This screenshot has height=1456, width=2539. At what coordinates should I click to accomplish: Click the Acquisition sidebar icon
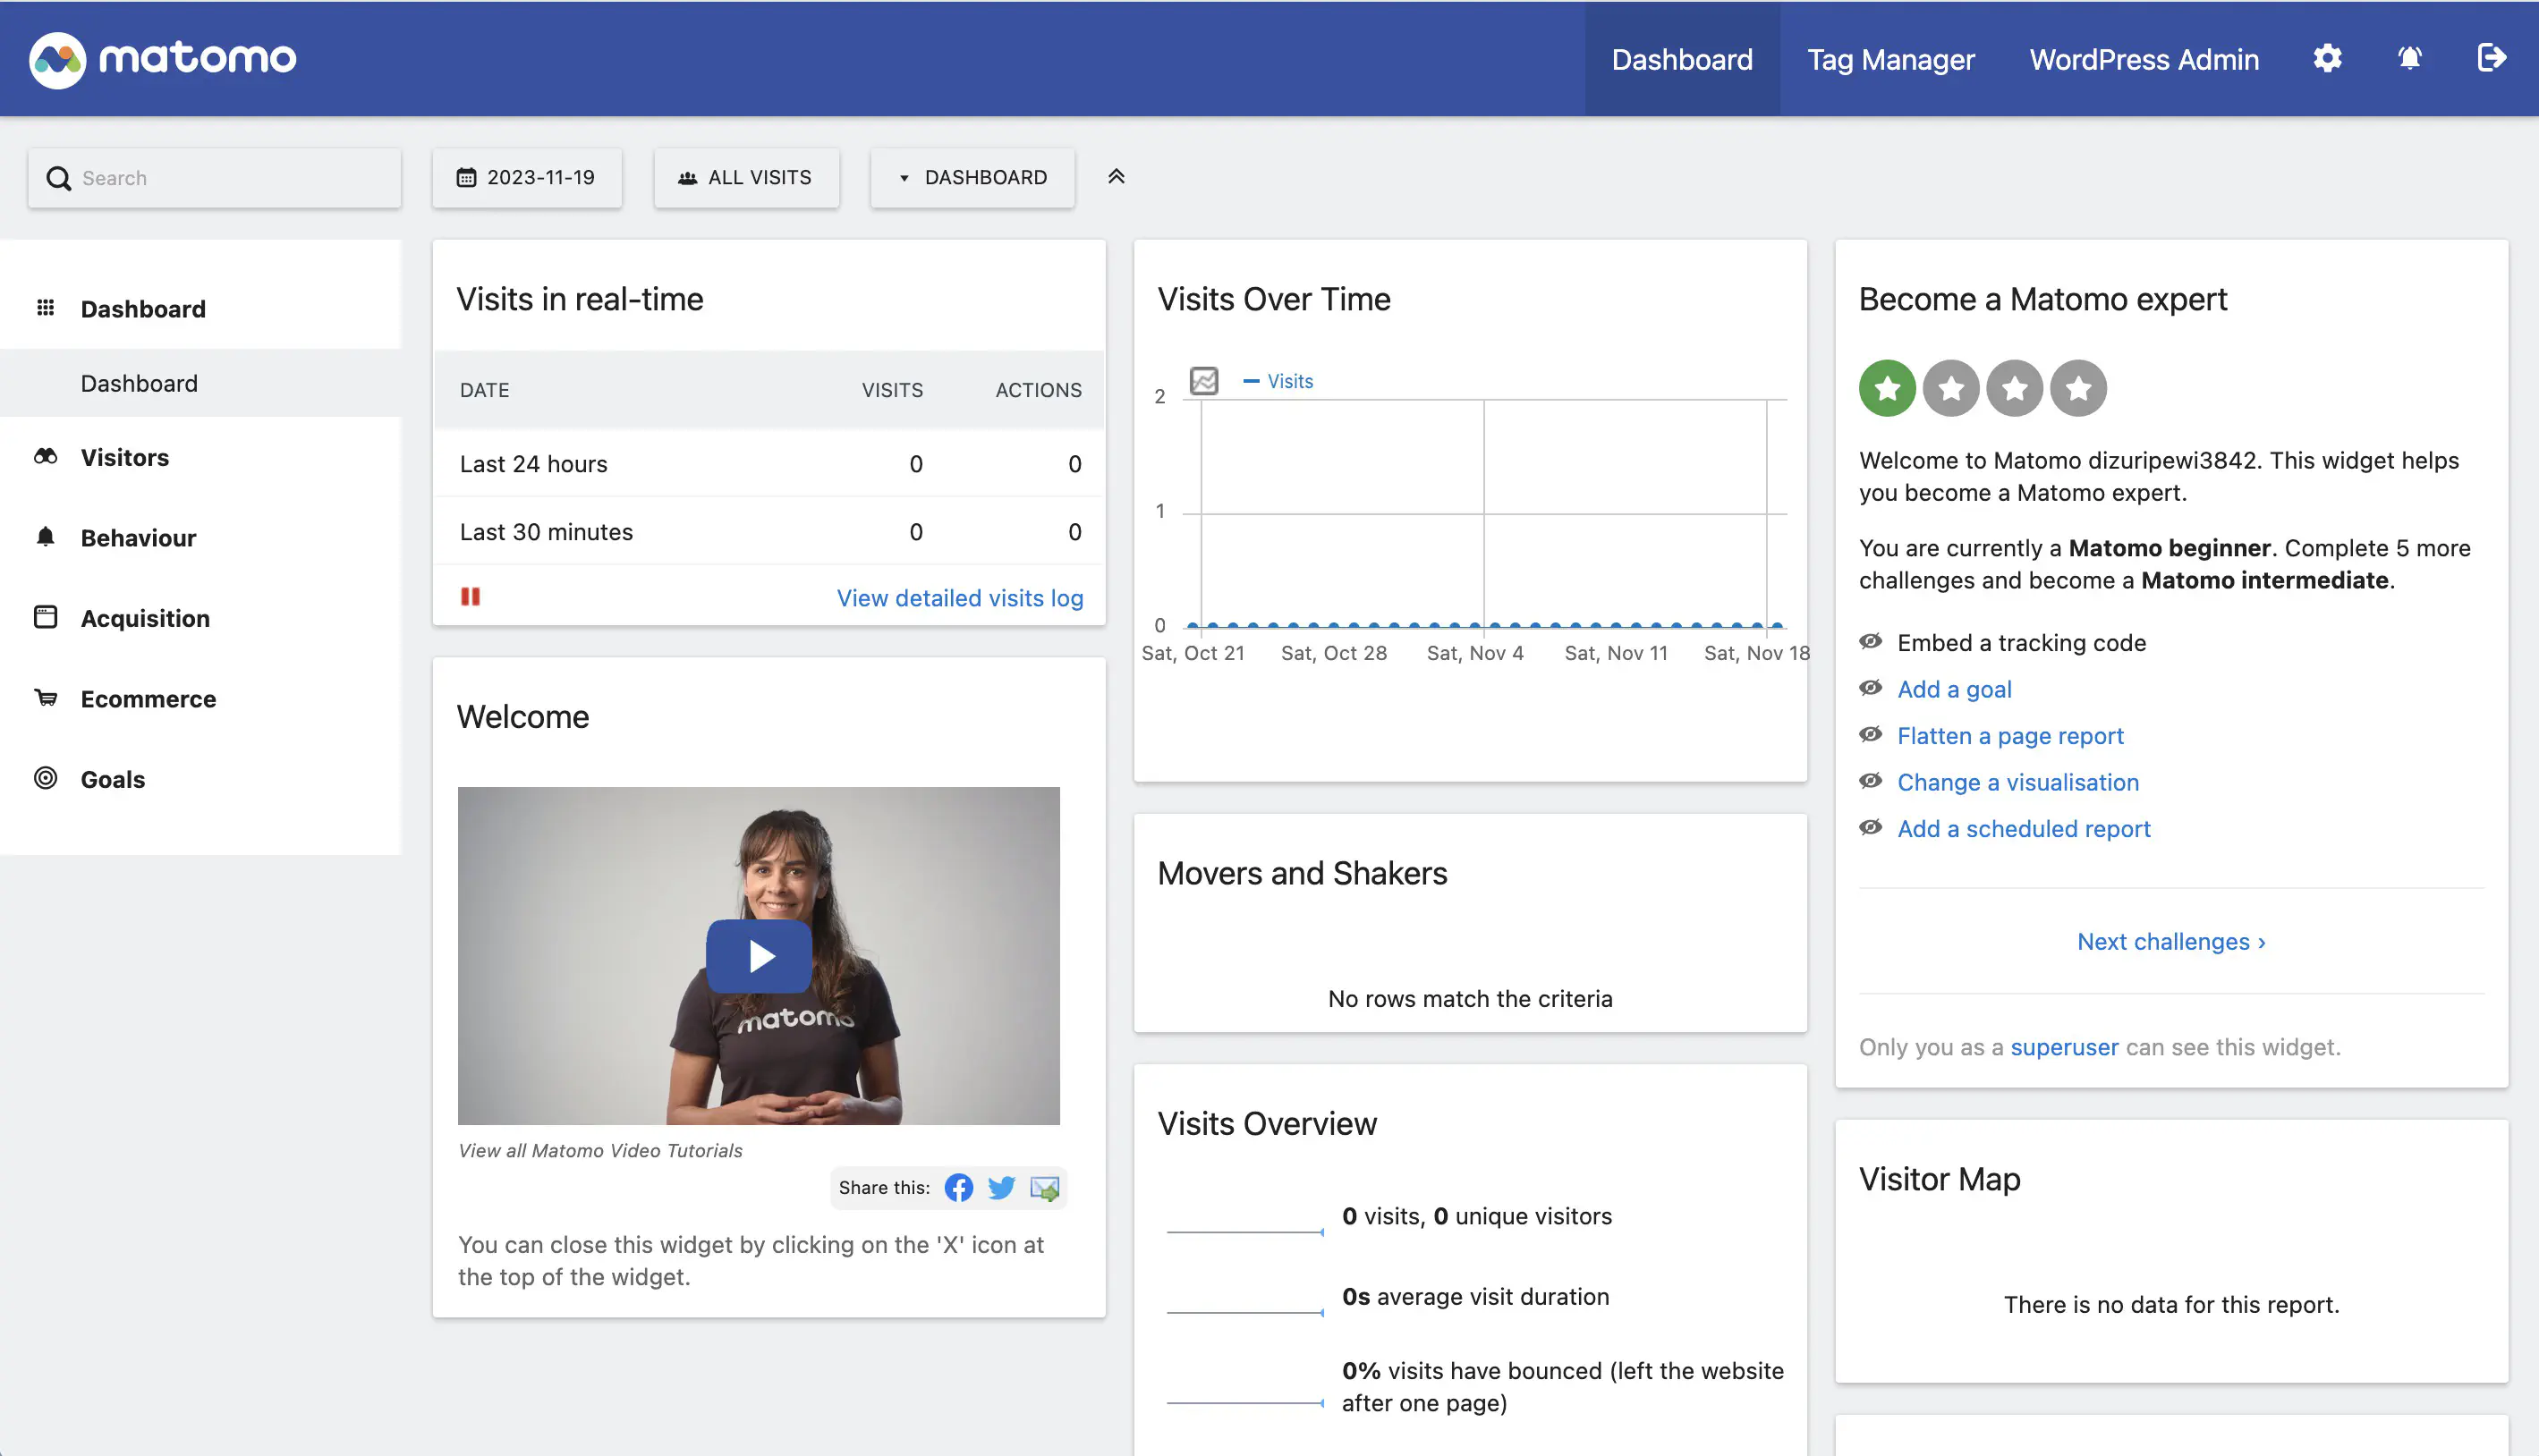[x=44, y=617]
